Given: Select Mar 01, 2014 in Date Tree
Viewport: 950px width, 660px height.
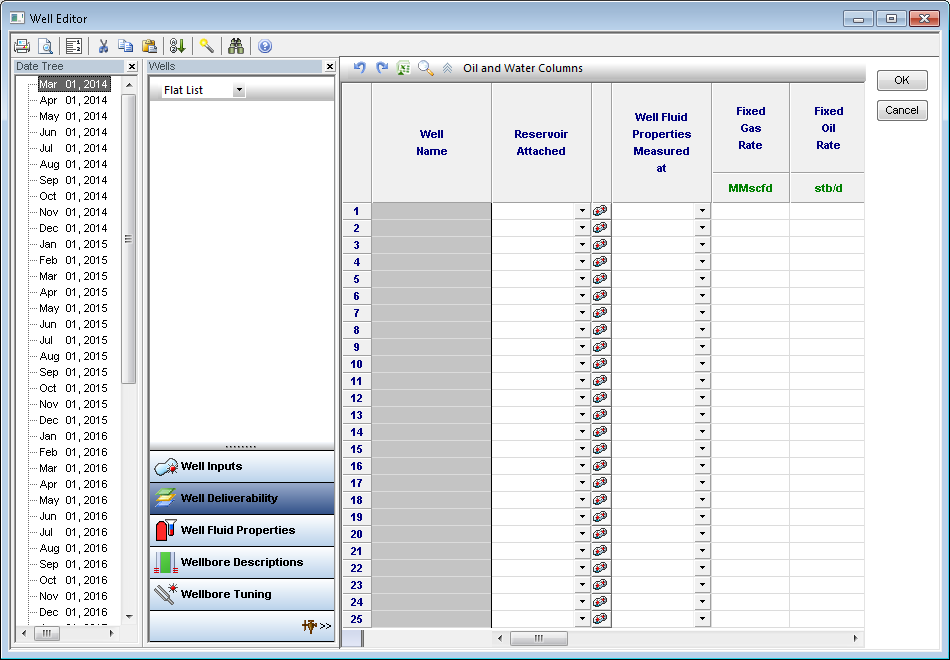Looking at the screenshot, I should [73, 84].
